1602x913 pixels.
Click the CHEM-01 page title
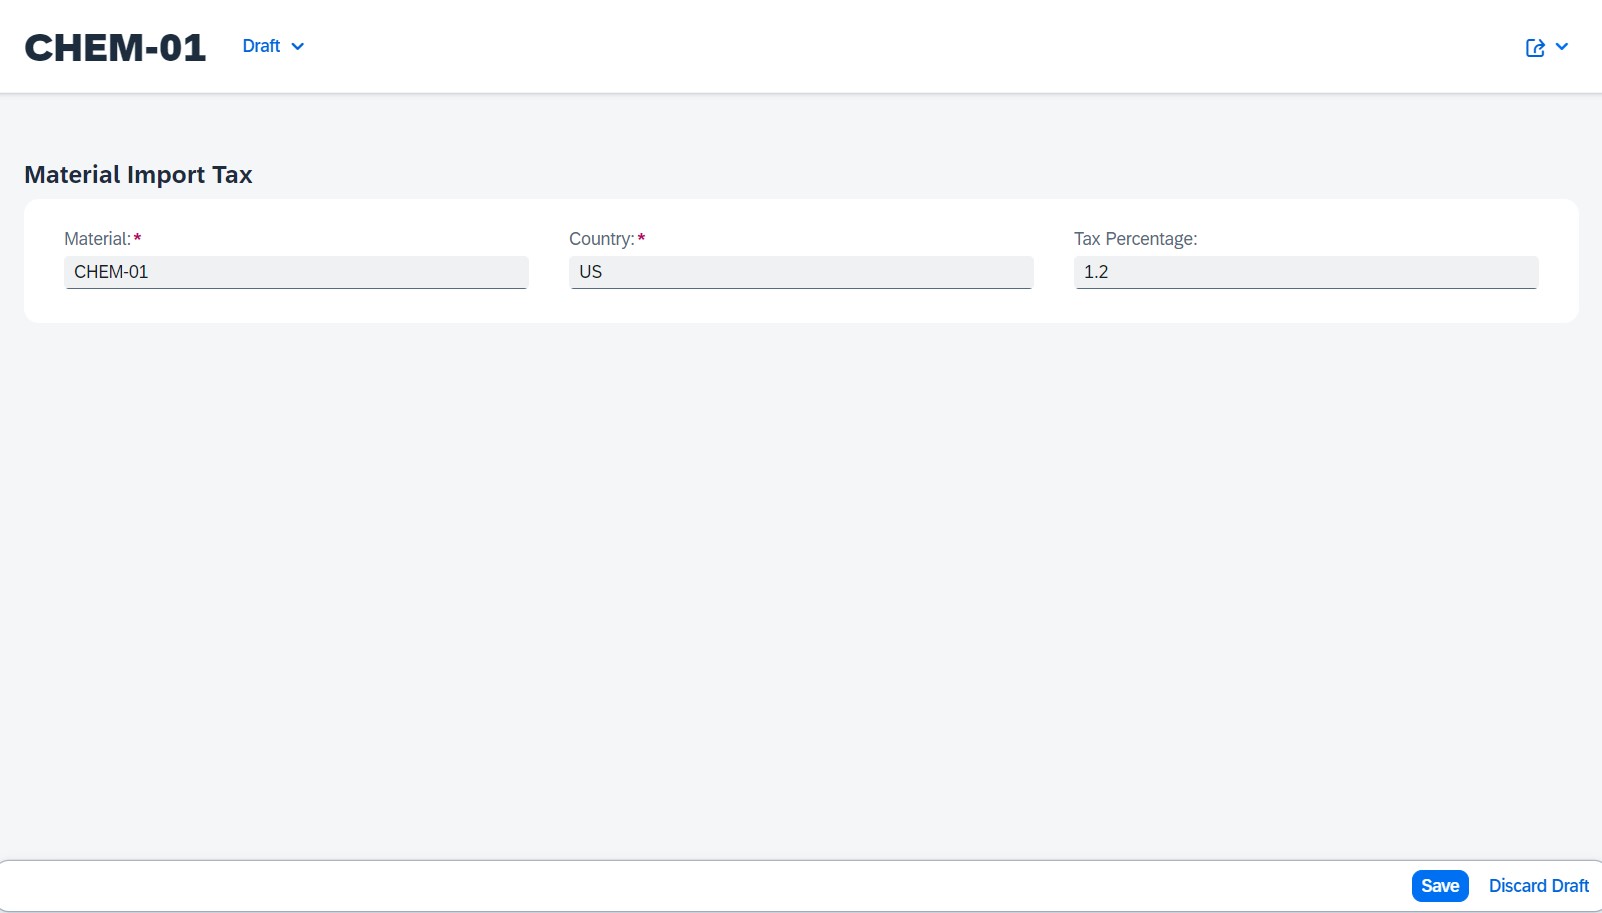tap(114, 46)
